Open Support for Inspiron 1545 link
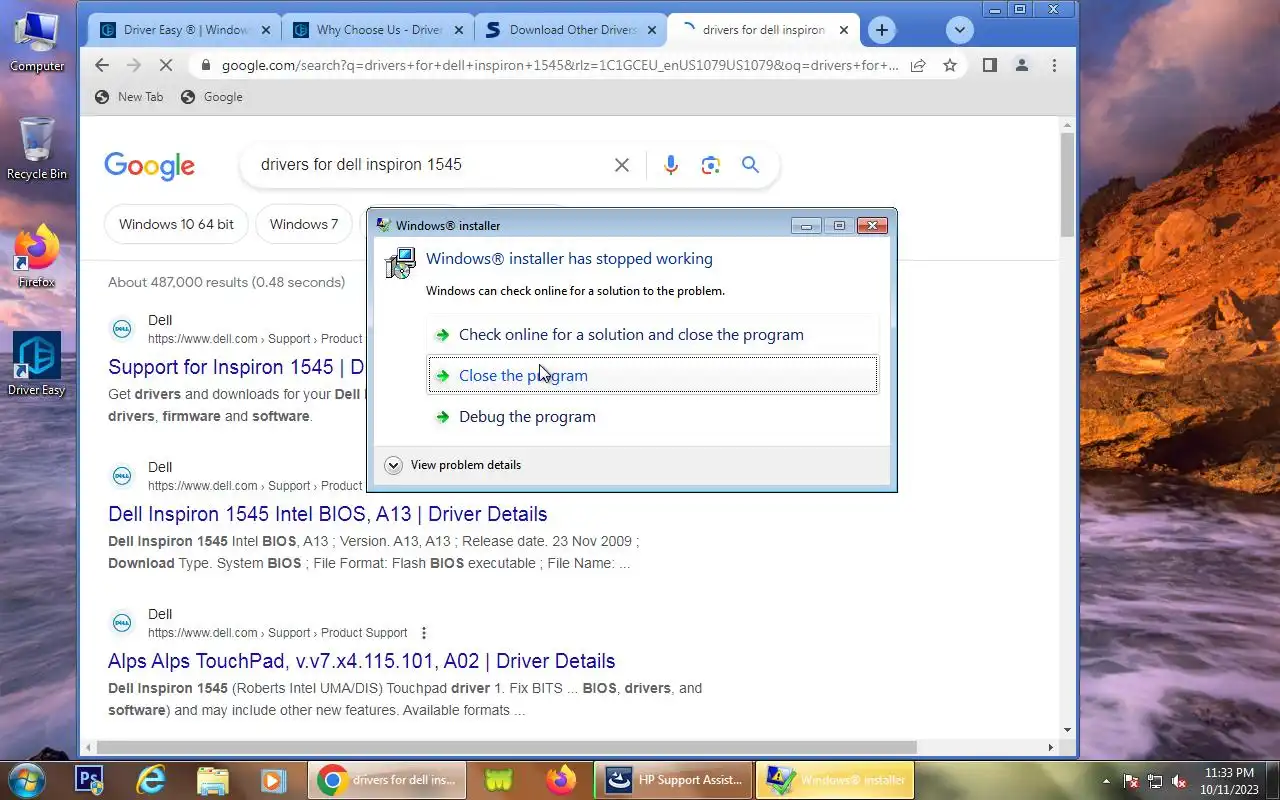Viewport: 1280px width, 800px height. pyautogui.click(x=236, y=367)
